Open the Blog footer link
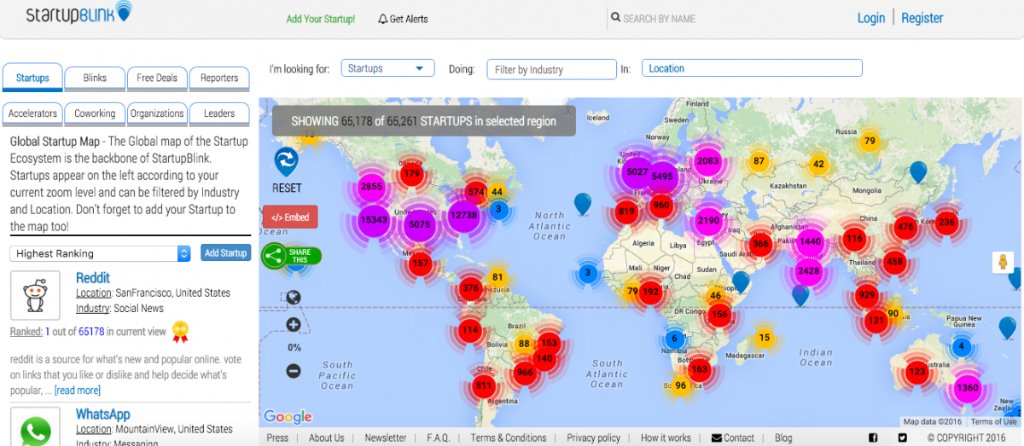The width and height of the screenshot is (1024, 446). coord(783,438)
